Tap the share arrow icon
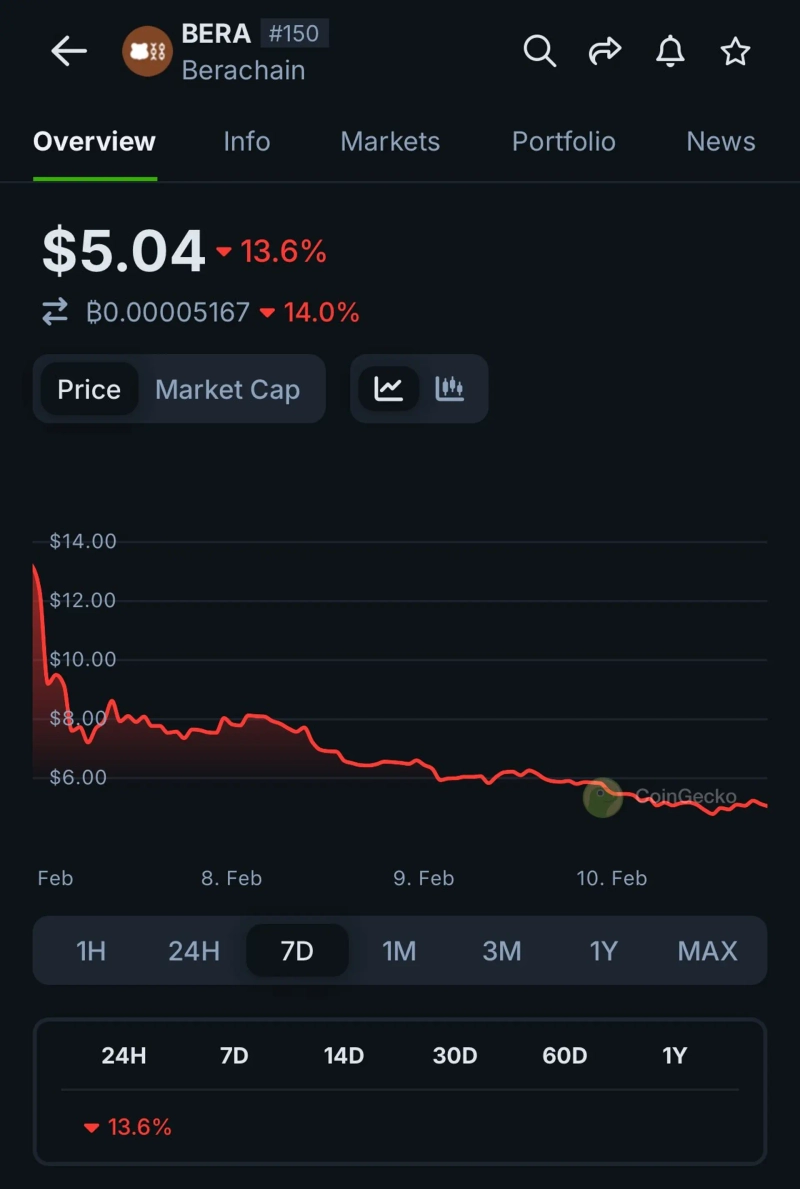 point(604,51)
